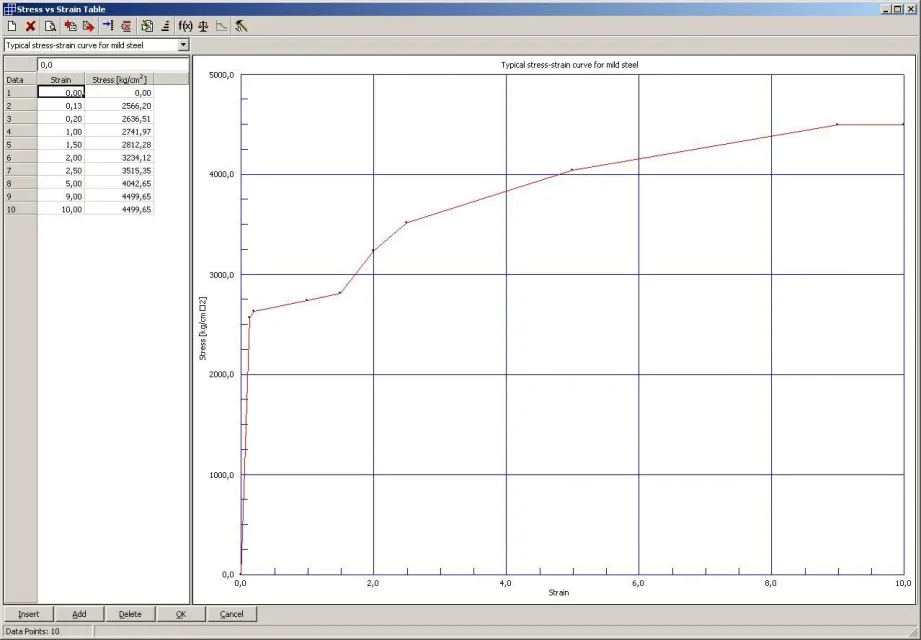Click the Strain column header
This screenshot has height=640, width=921.
[61, 79]
